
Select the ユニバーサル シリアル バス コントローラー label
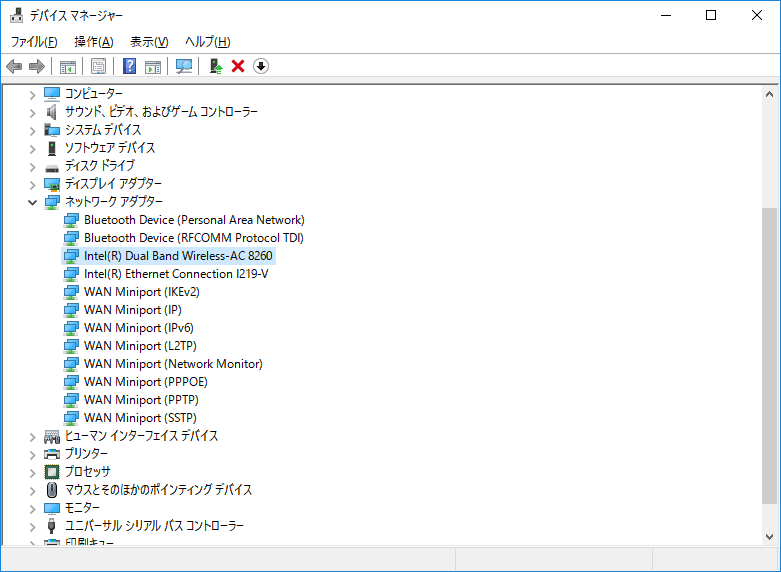154,526
